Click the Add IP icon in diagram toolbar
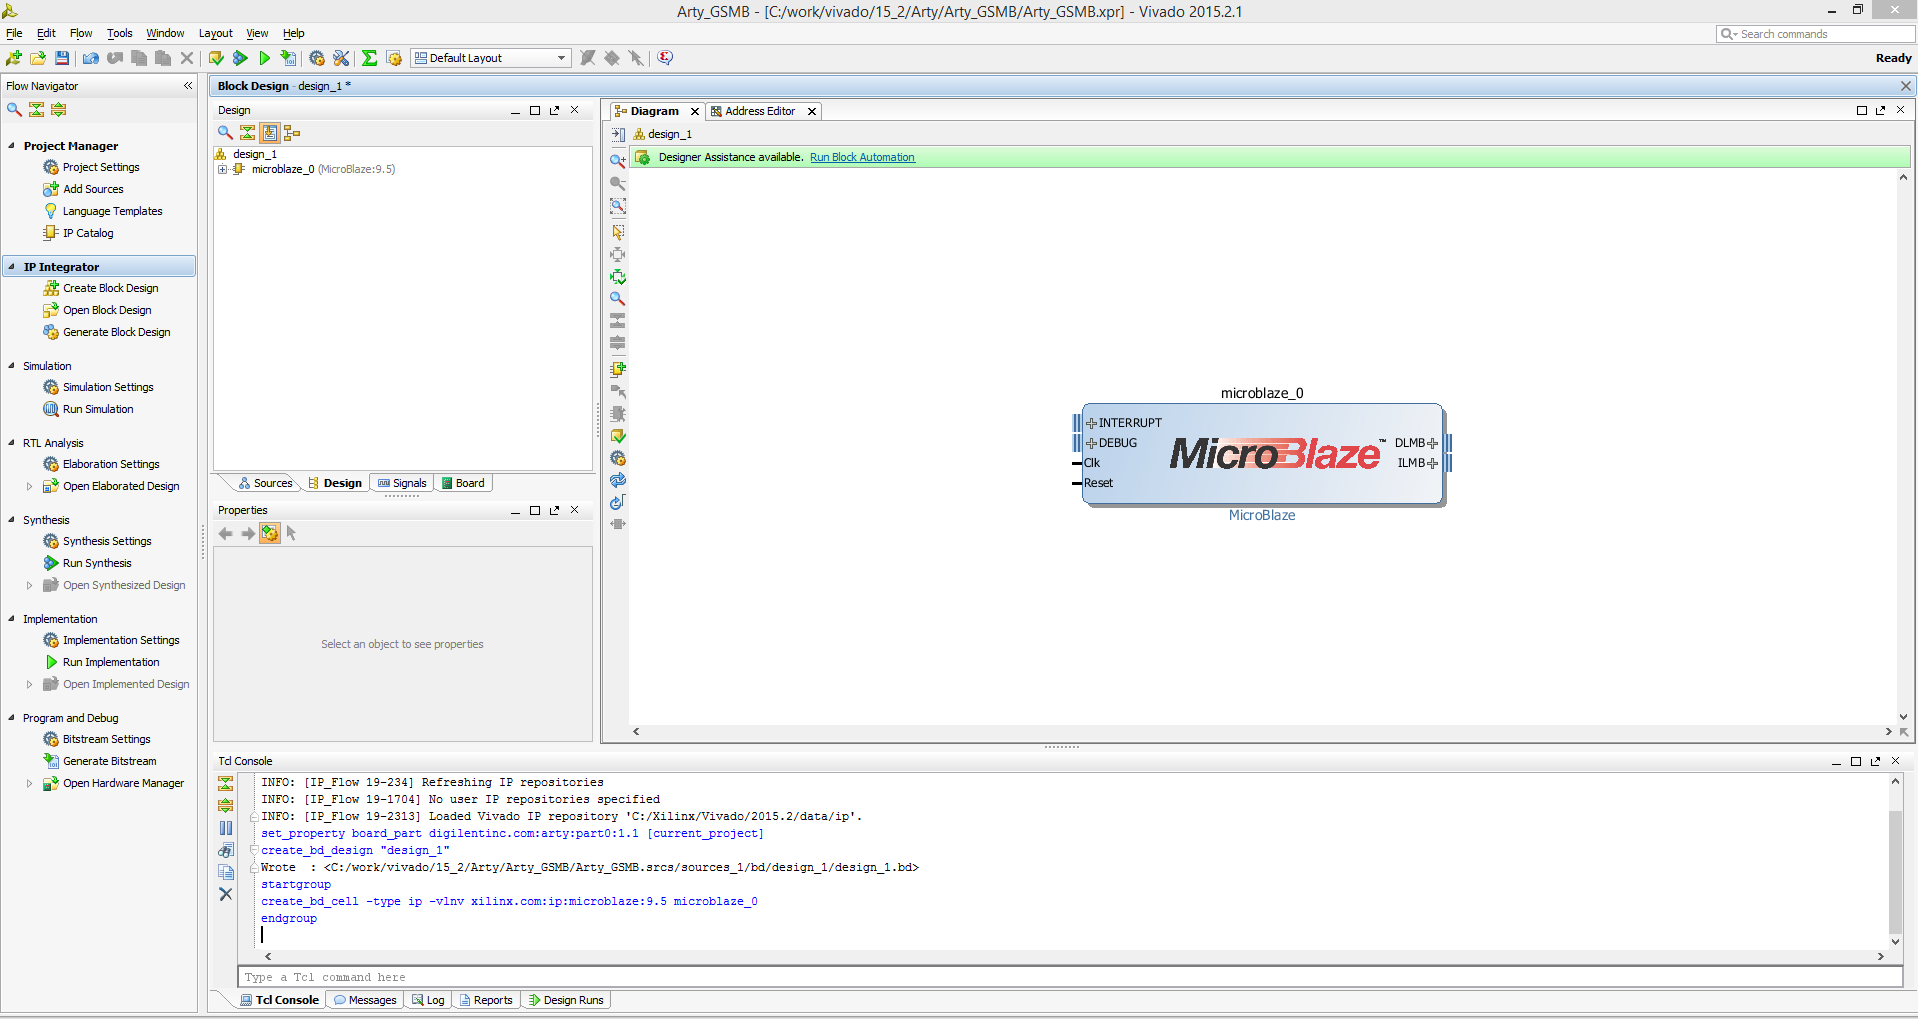Image resolution: width=1918 pixels, height=1019 pixels. [618, 369]
